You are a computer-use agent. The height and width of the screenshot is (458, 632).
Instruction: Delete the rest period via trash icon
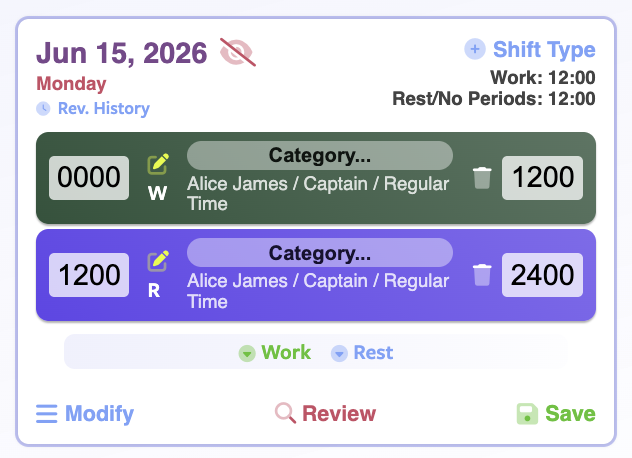pyautogui.click(x=482, y=275)
